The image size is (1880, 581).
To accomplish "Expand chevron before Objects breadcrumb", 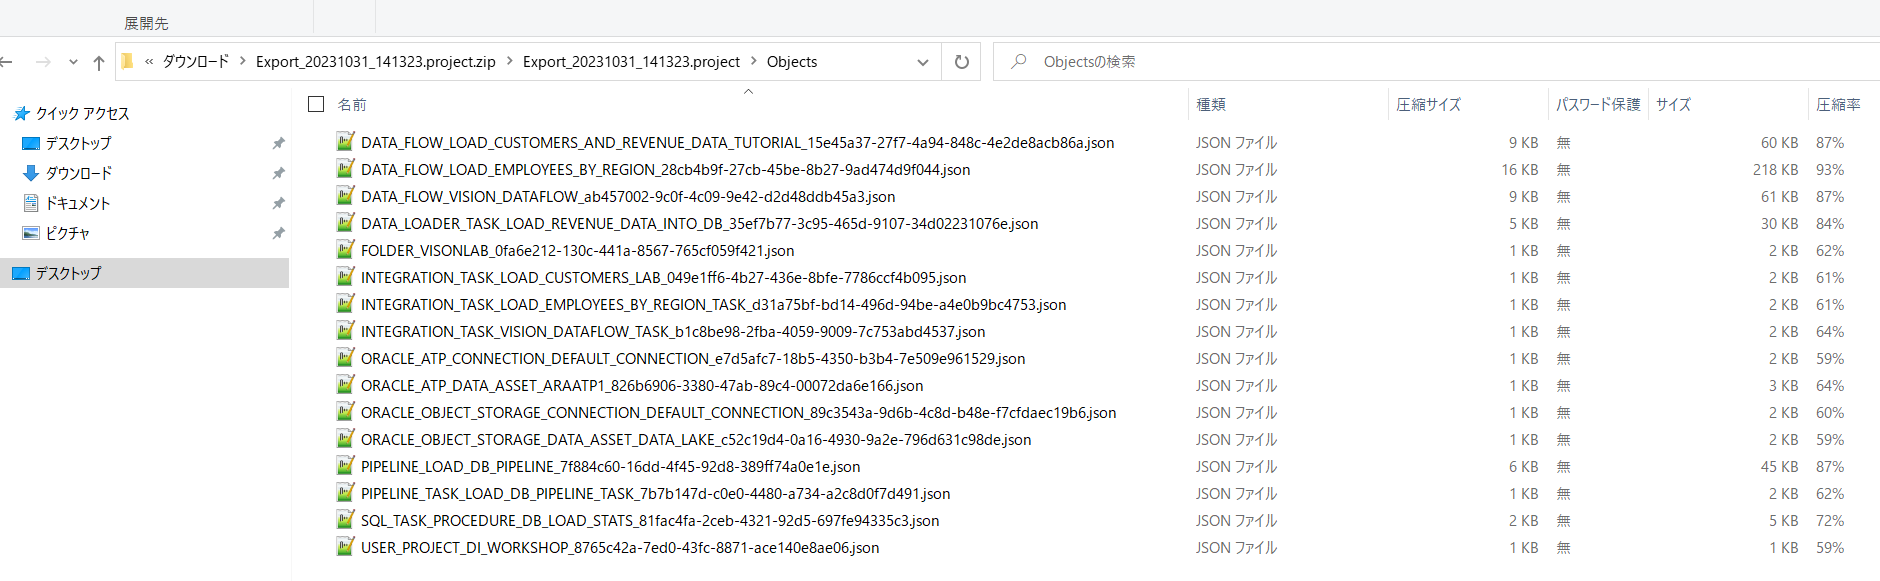I will 753,61.
